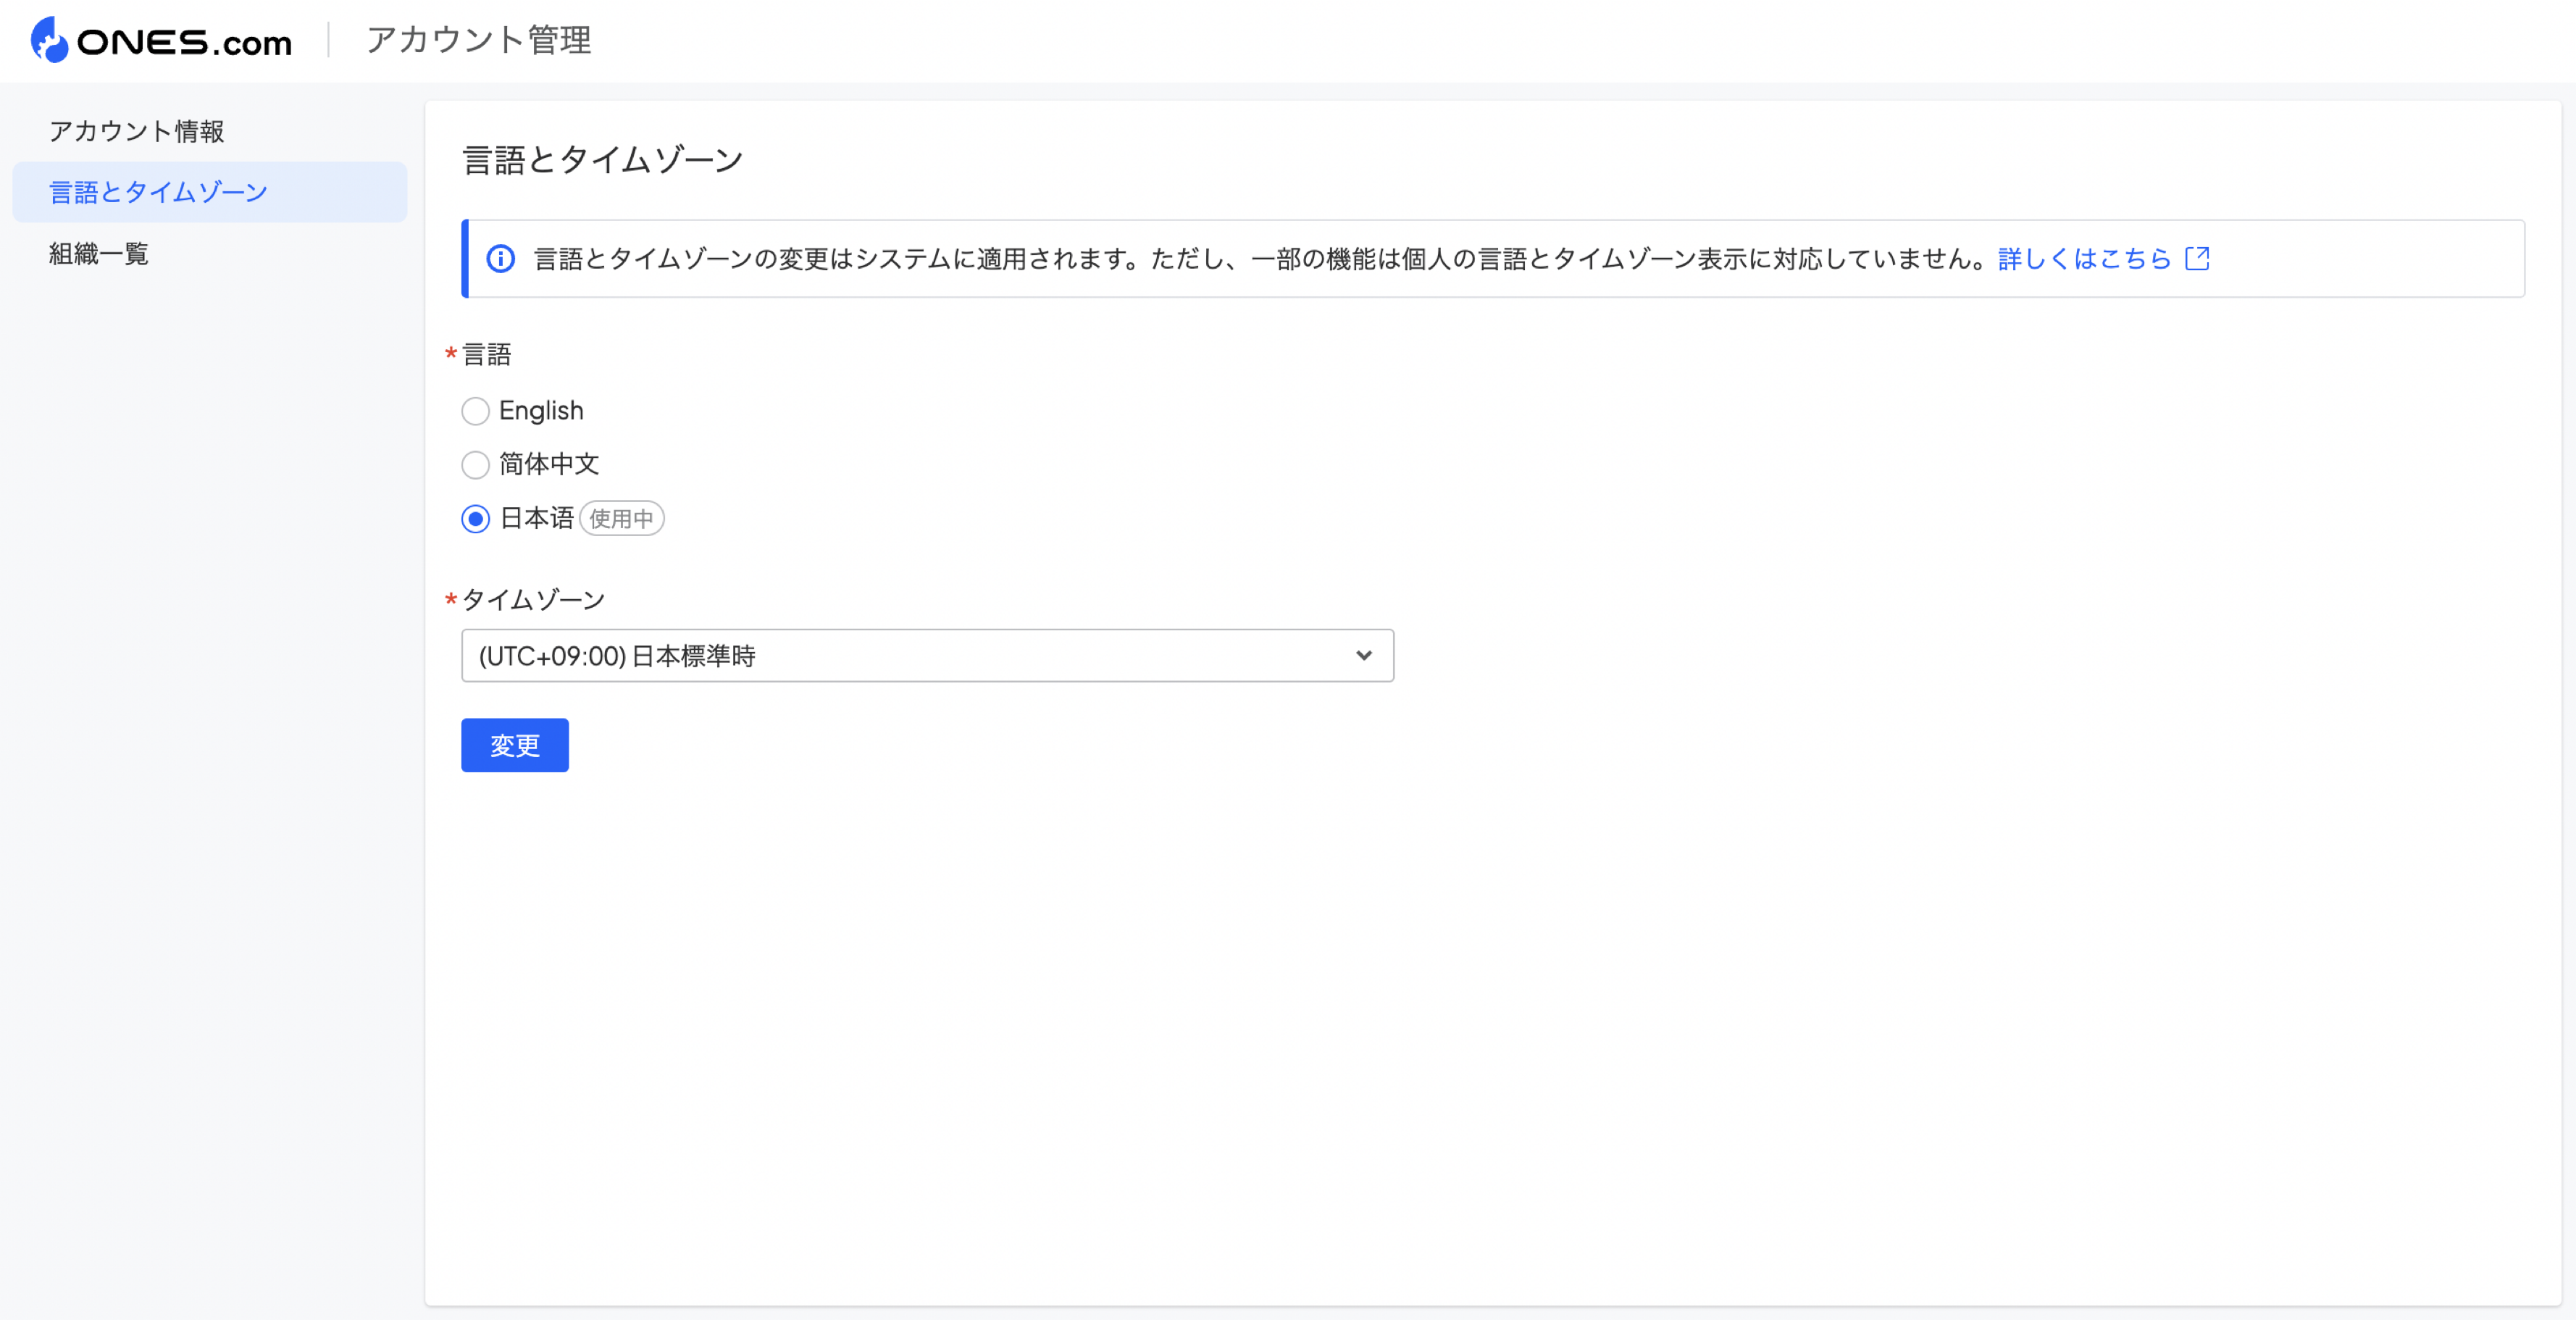Viewport: 2576px width, 1320px height.
Task: Select 言語とタイムゾーン in the sidebar
Action: (158, 192)
